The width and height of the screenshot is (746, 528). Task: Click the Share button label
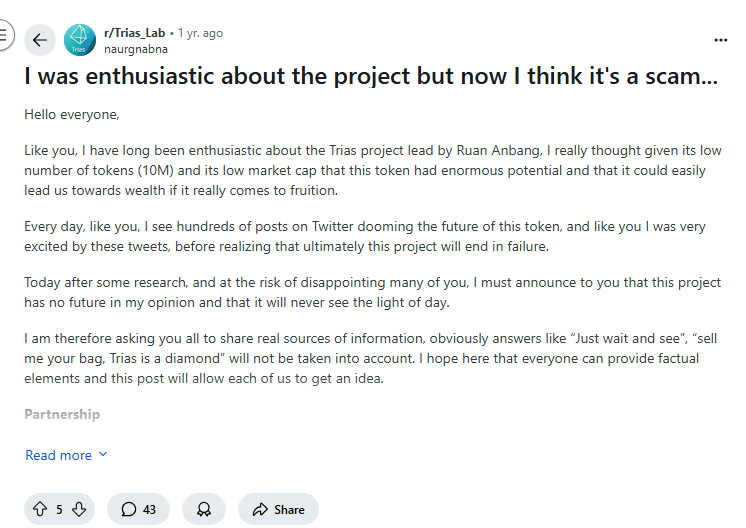pyautogui.click(x=289, y=509)
